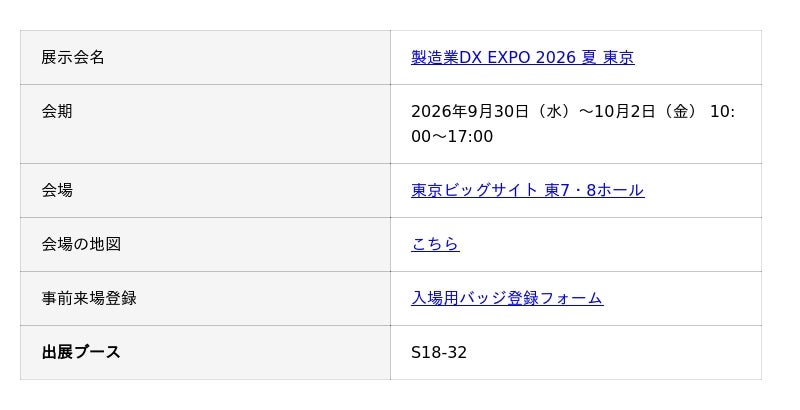Click the 会期 label cell
Viewport: 800px width, 410px height.
(x=206, y=124)
